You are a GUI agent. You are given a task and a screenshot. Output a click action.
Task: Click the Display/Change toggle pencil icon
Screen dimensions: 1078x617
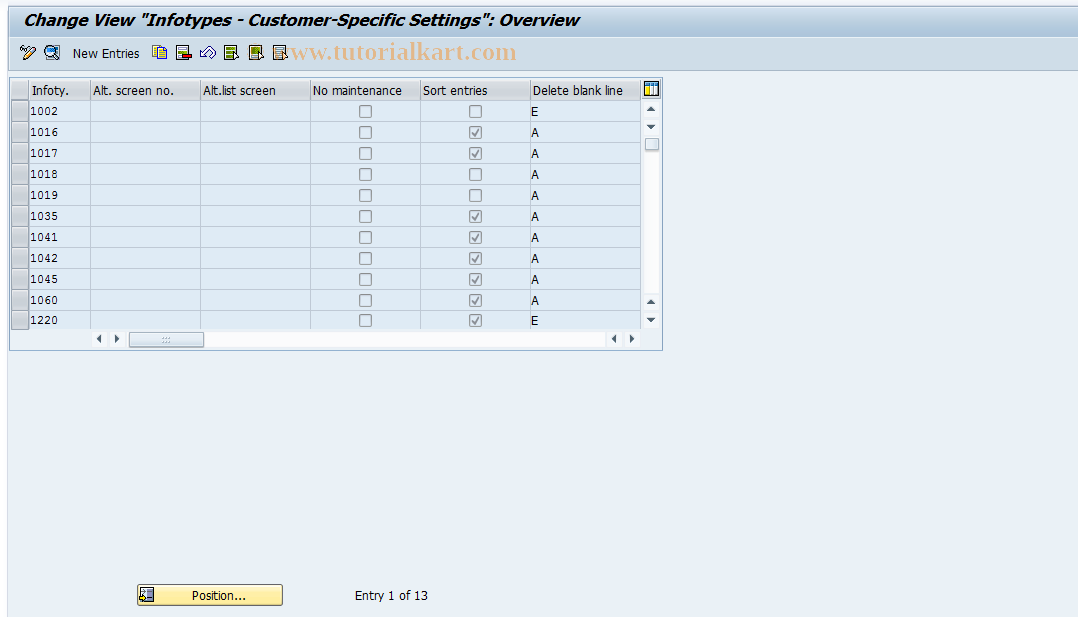[x=28, y=53]
